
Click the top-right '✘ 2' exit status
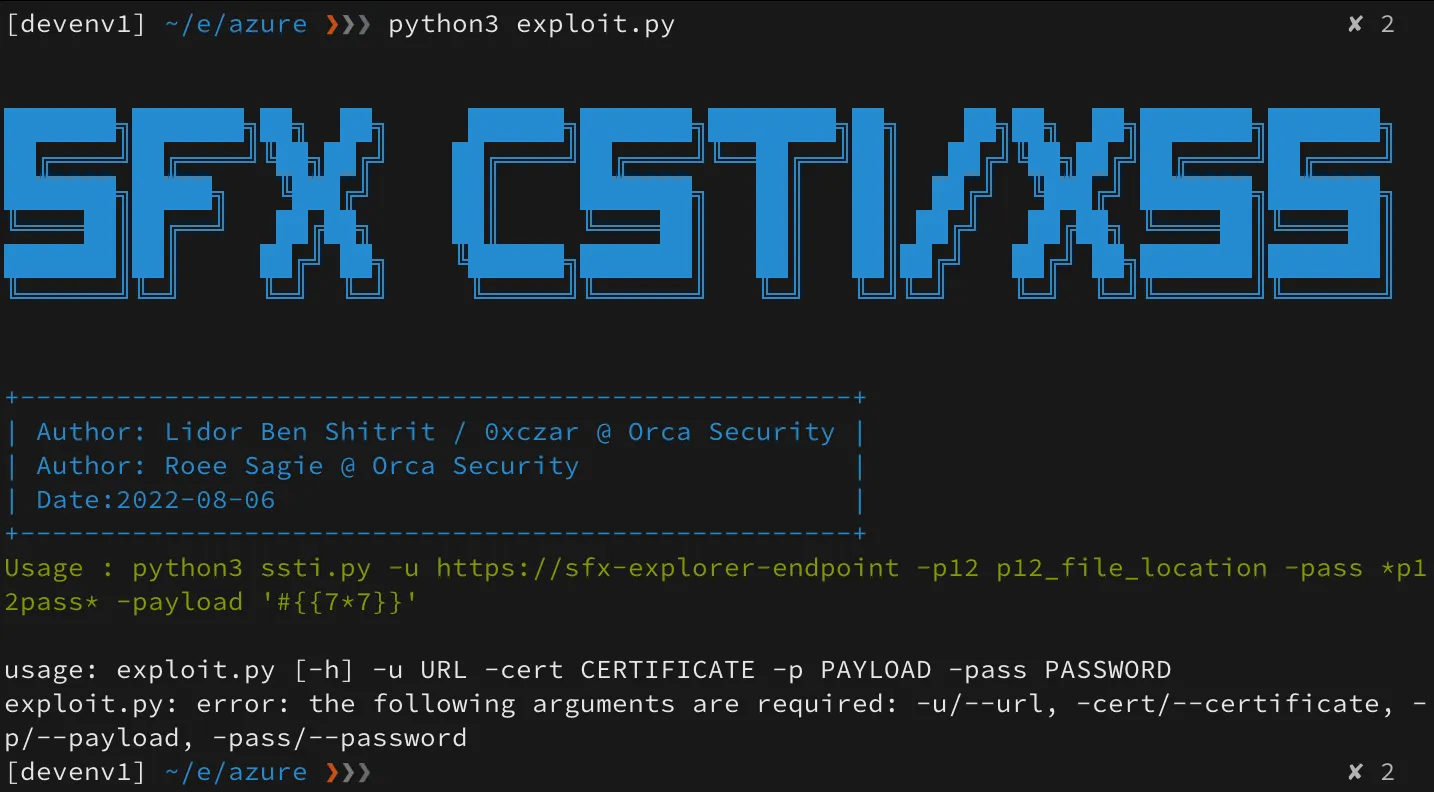pyautogui.click(x=1371, y=25)
